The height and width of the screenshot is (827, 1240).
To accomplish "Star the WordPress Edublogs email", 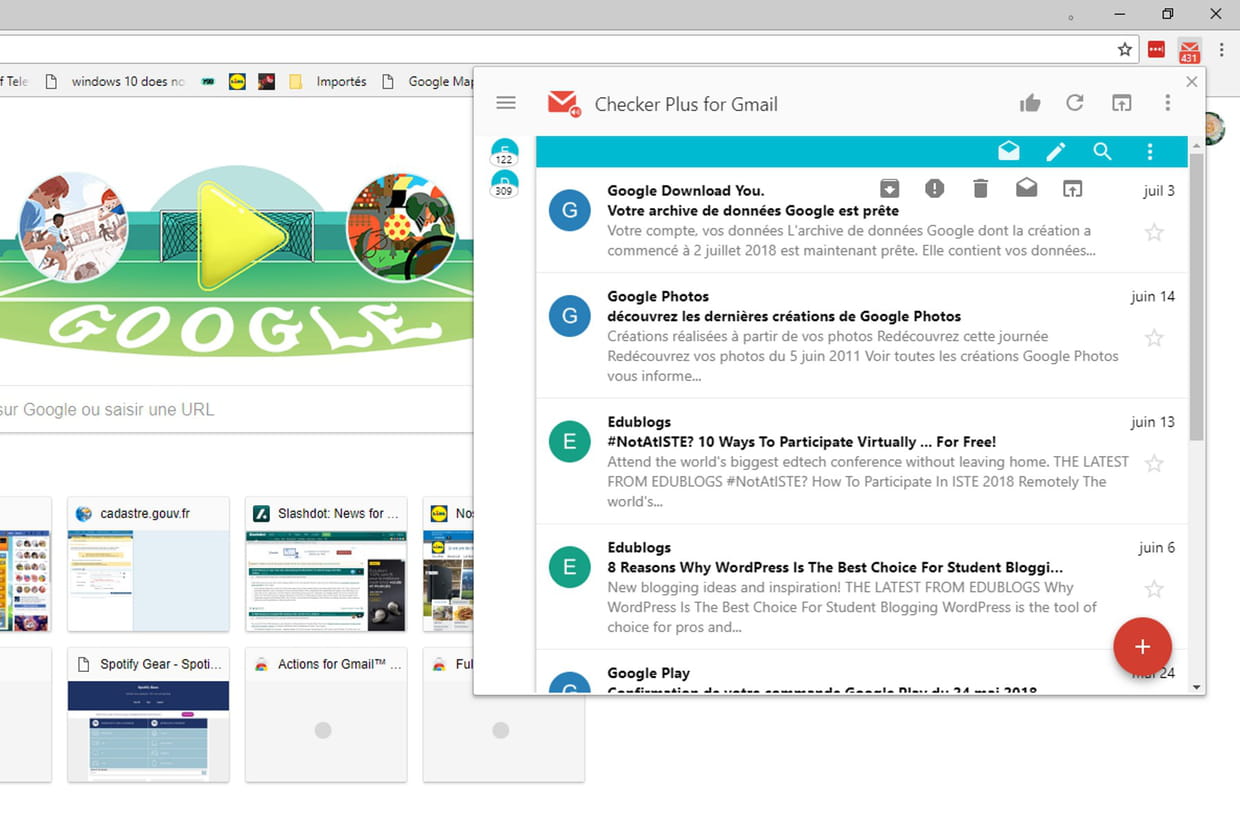I will point(1154,588).
